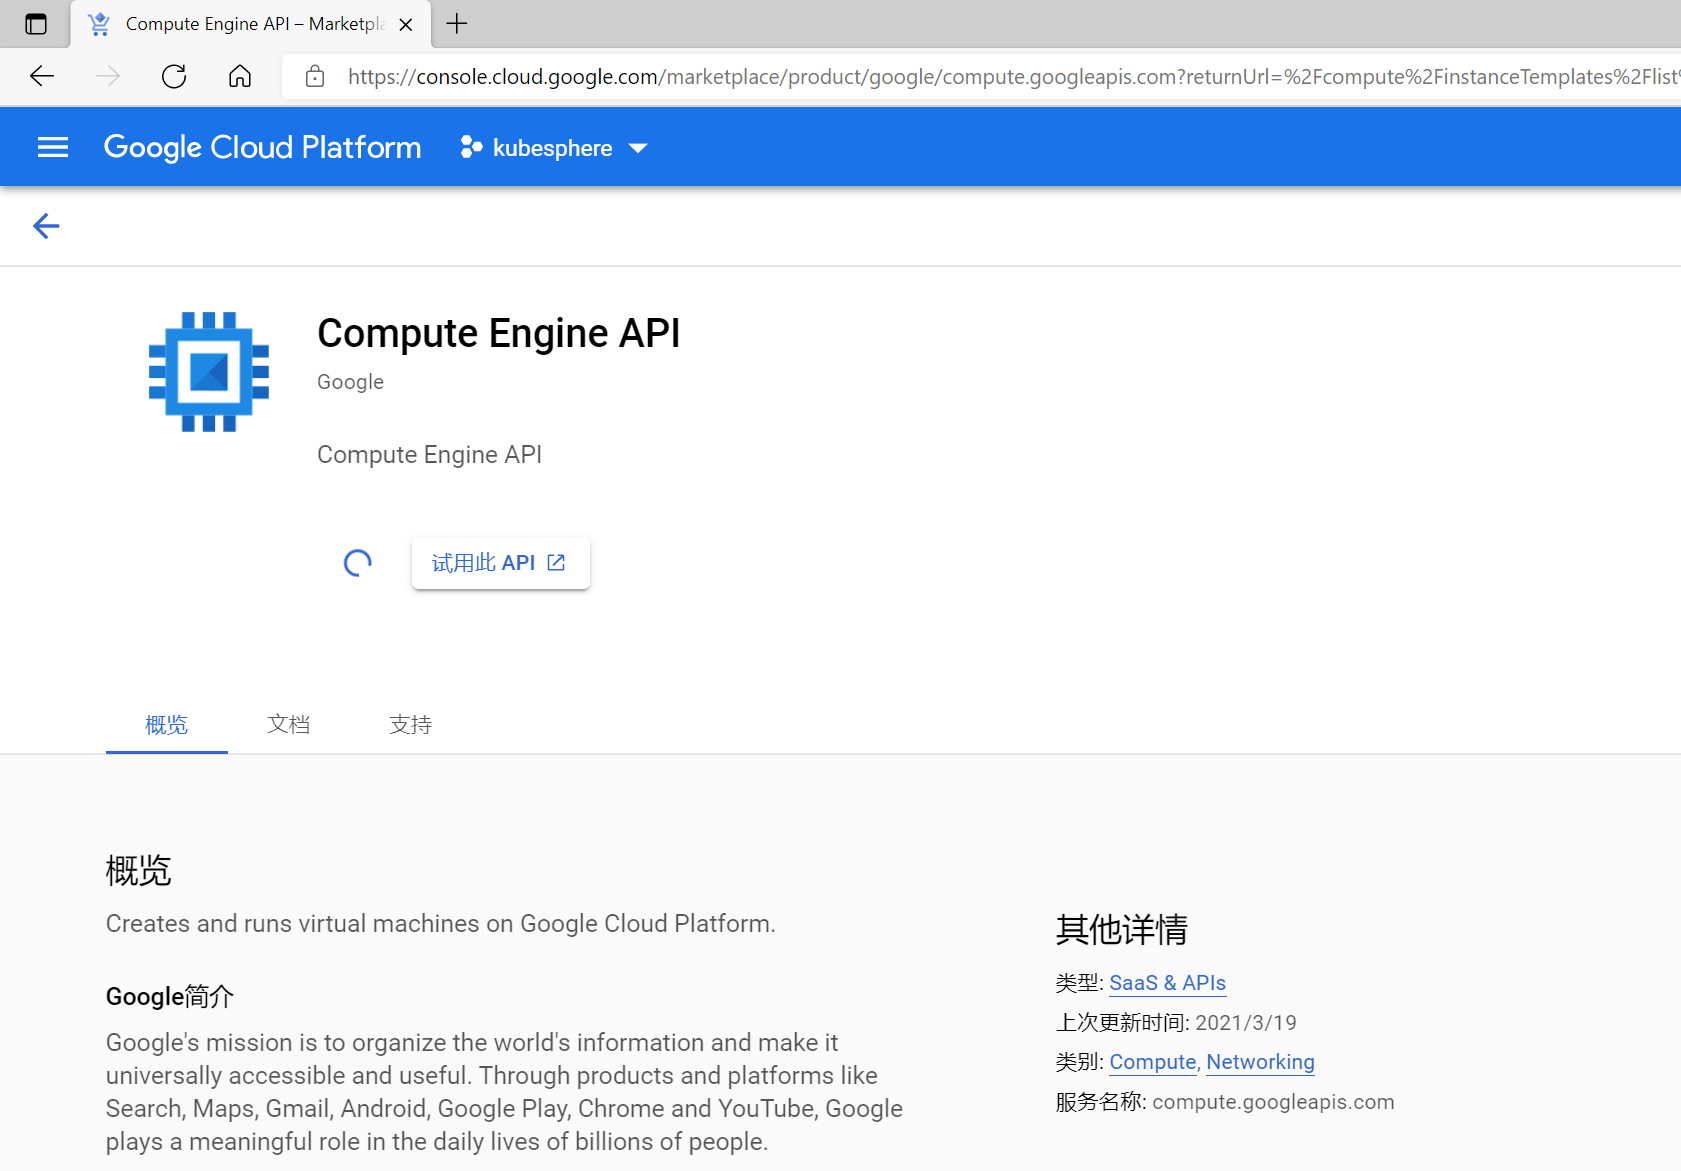Switch to the 支持 tab
The width and height of the screenshot is (1681, 1171).
click(410, 724)
